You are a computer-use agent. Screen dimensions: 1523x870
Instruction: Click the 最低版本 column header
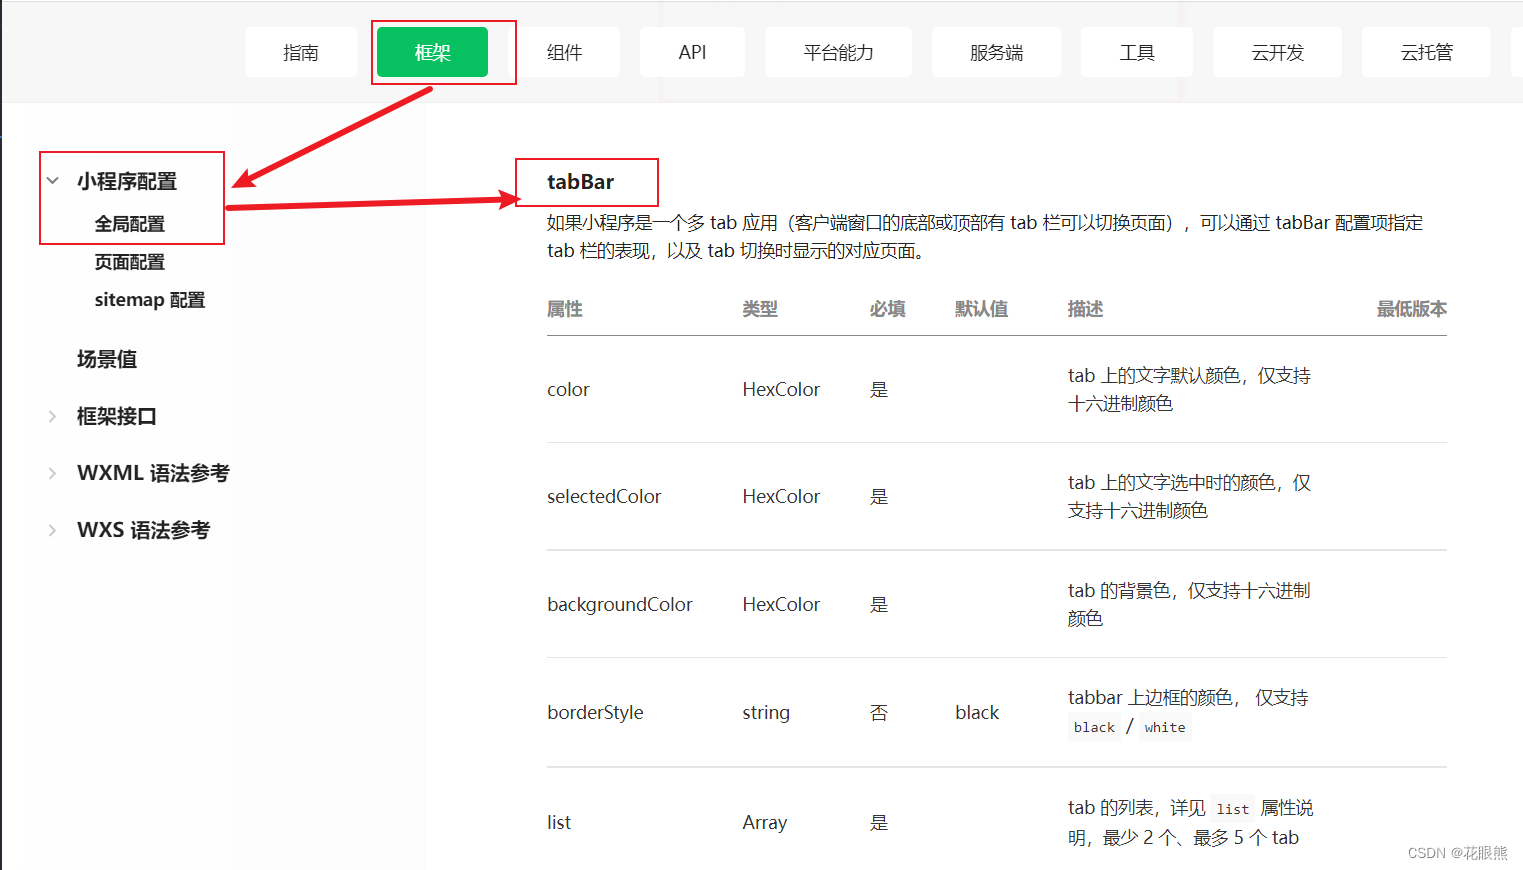point(1412,309)
